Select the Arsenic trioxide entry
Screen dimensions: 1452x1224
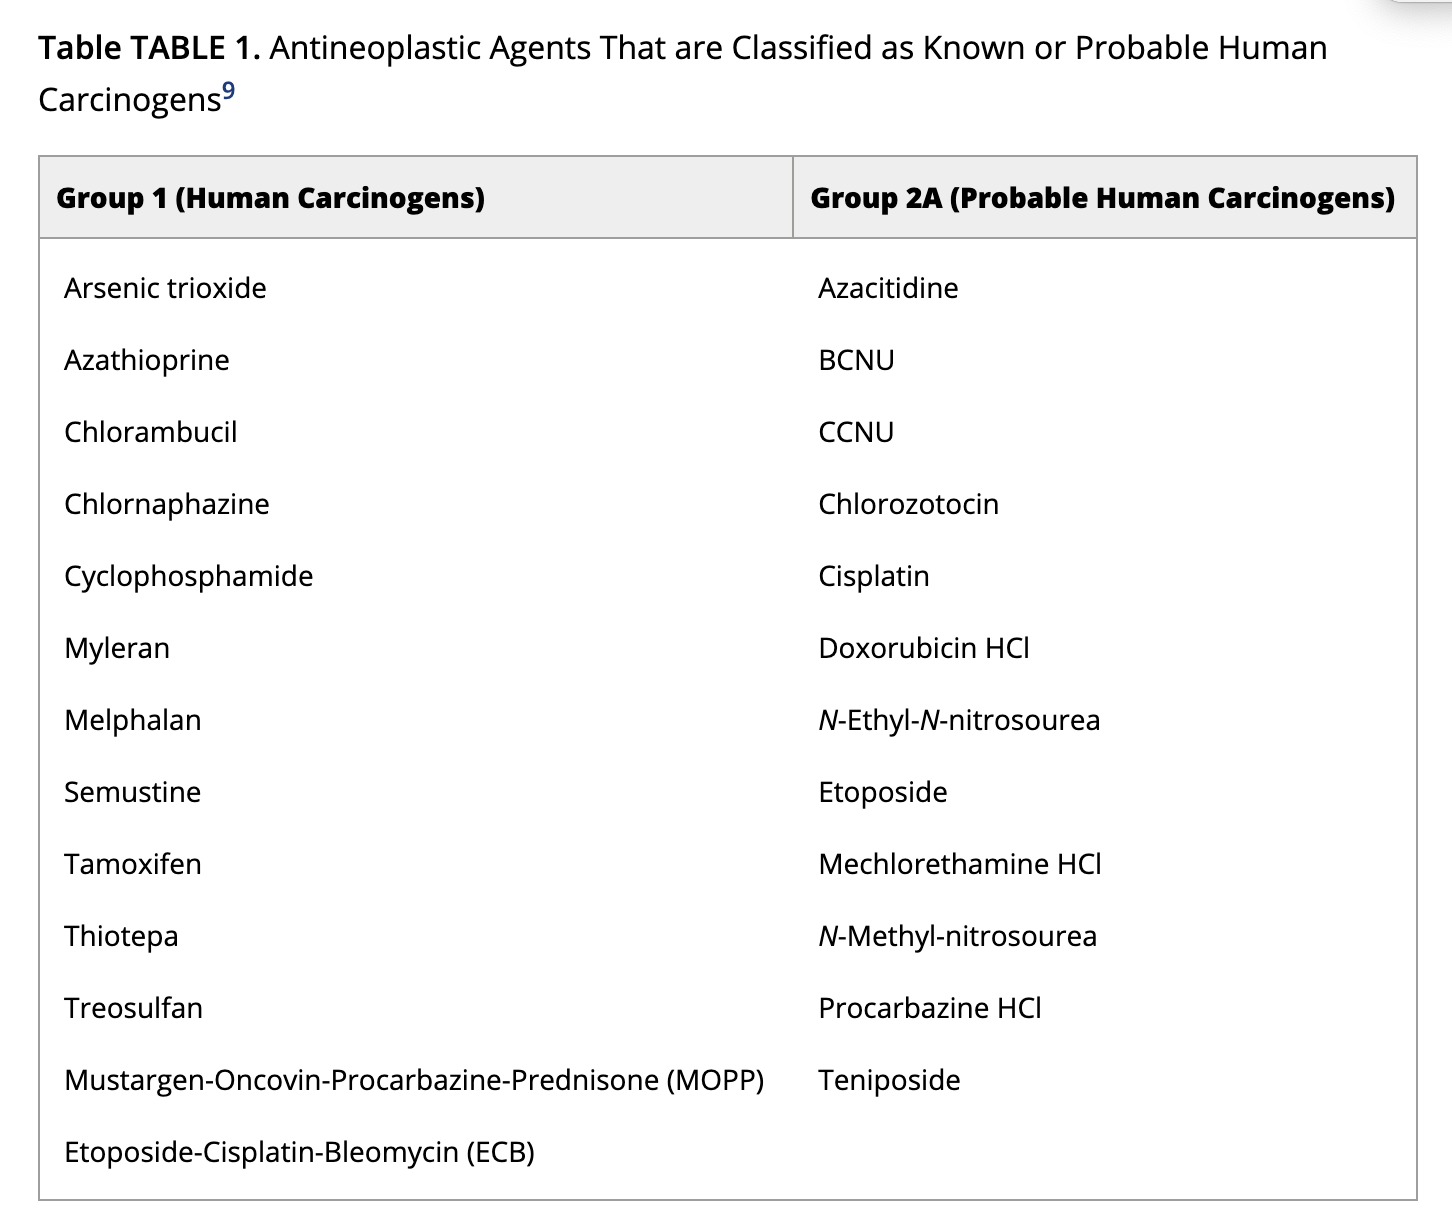[x=165, y=289]
